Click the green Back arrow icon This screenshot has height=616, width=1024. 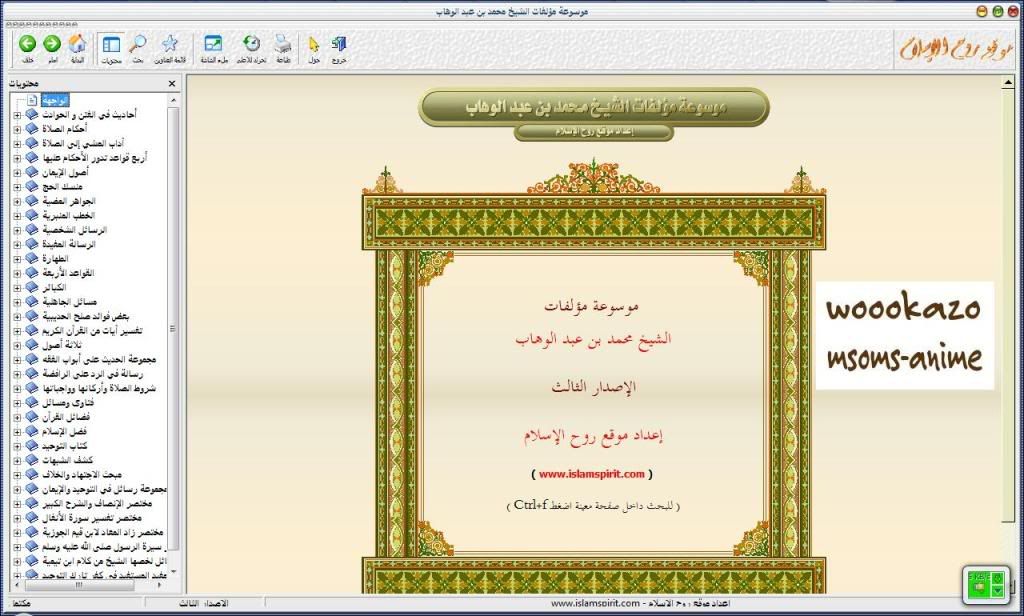click(x=28, y=44)
